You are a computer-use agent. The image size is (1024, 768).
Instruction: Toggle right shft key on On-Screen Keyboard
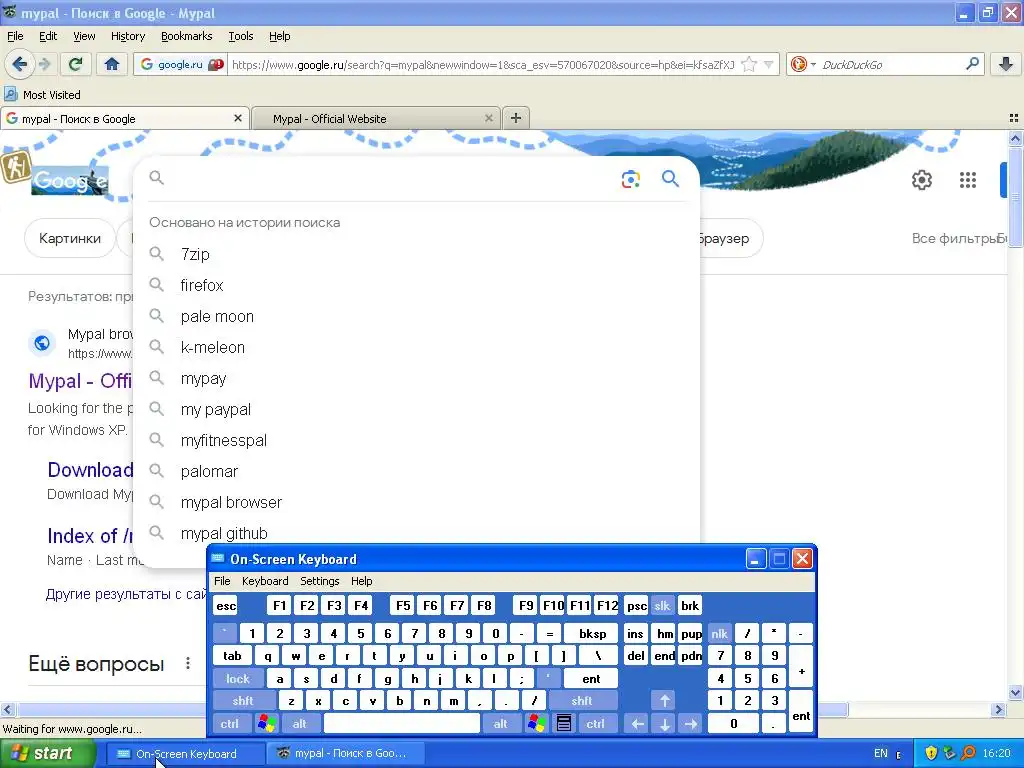click(582, 701)
